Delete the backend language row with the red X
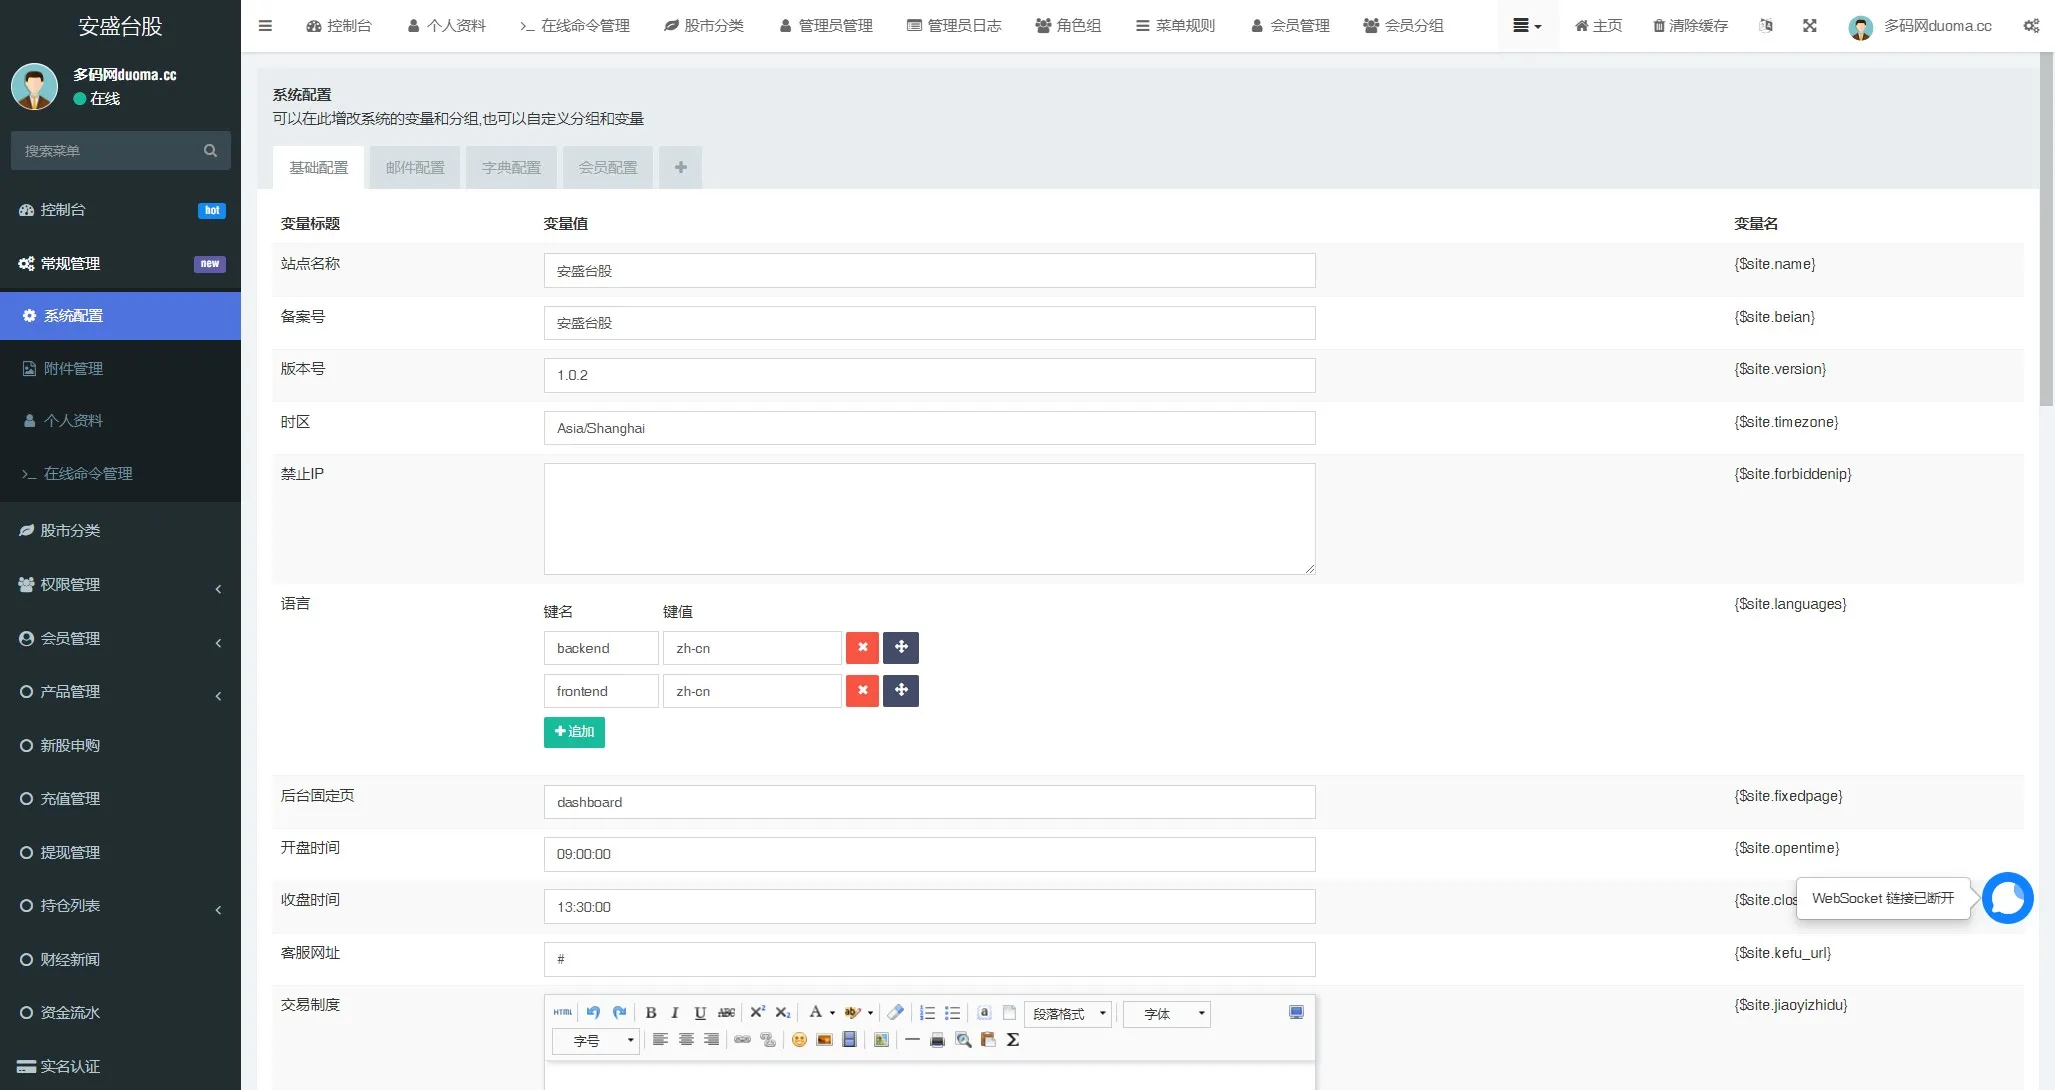This screenshot has width=2055, height=1090. coord(862,647)
